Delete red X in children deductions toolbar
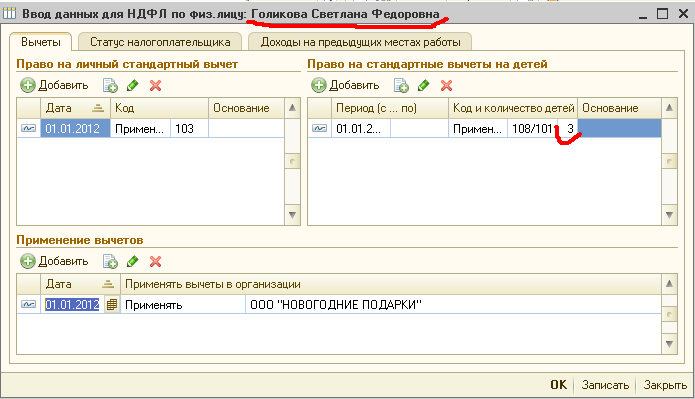Screen dimensions: 695x399 (446, 85)
